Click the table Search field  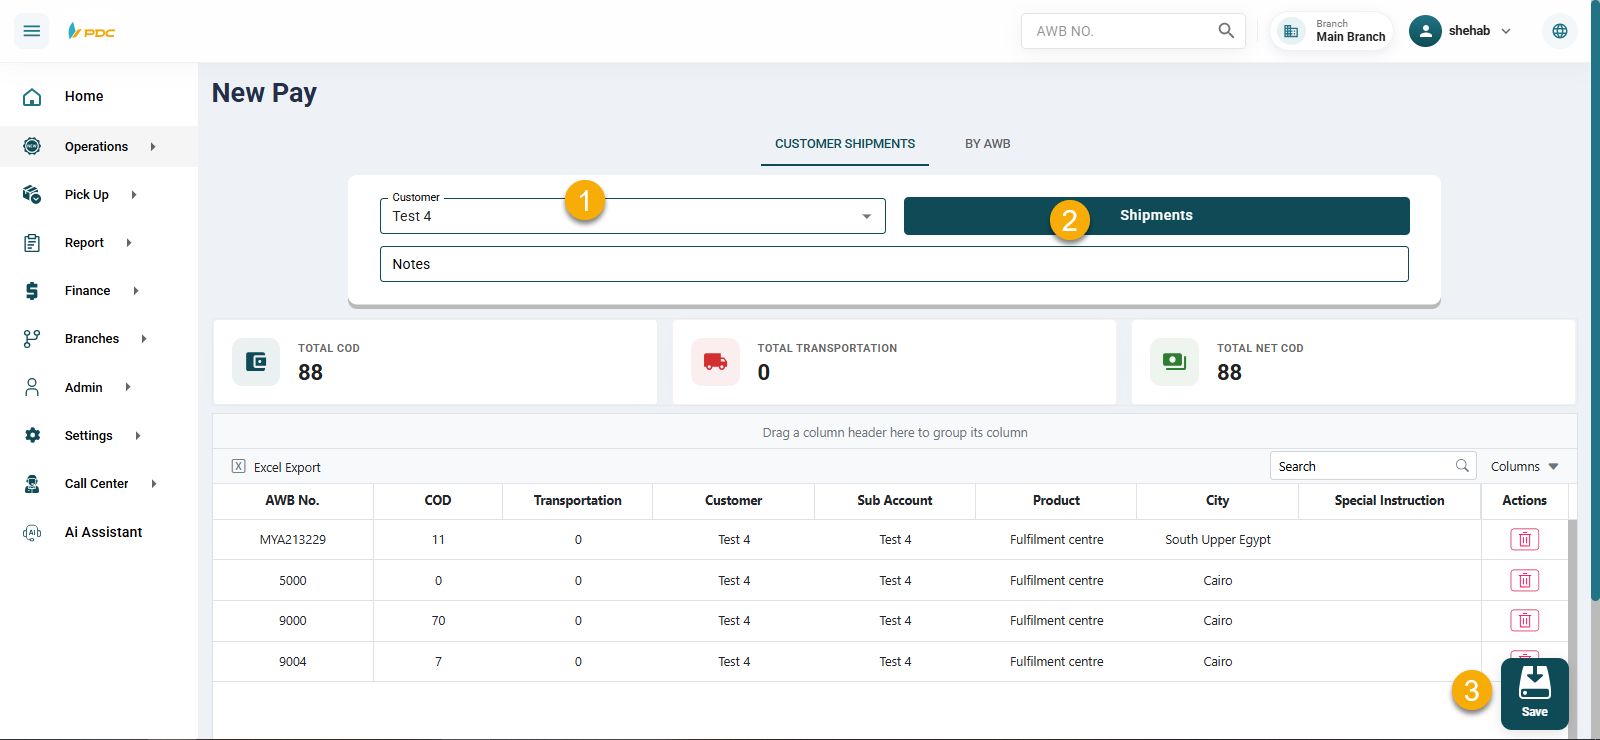(x=1364, y=467)
